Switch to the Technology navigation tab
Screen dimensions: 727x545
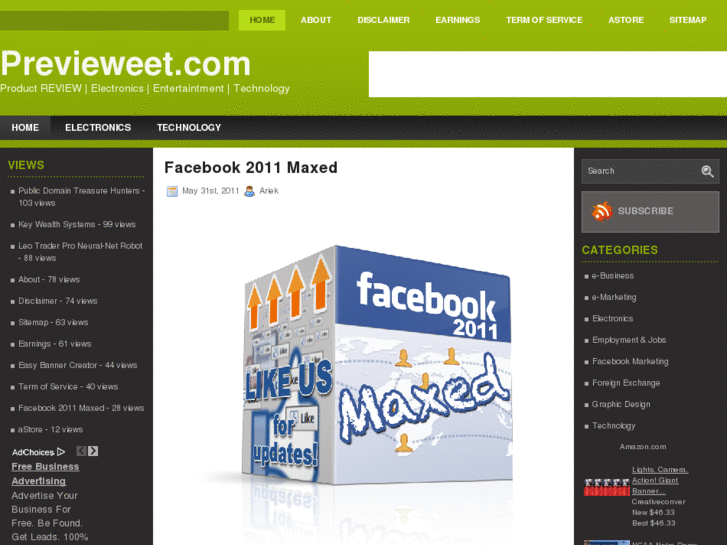pos(189,128)
